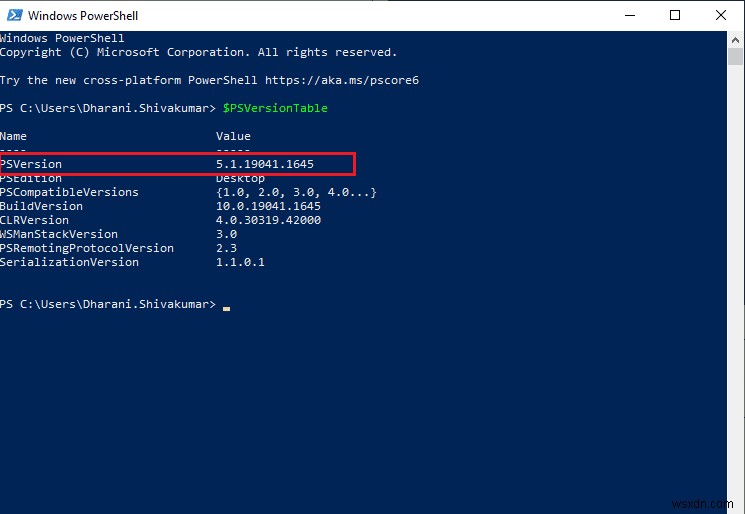Click the PSEdition name entry
The height and width of the screenshot is (514, 745).
point(31,179)
